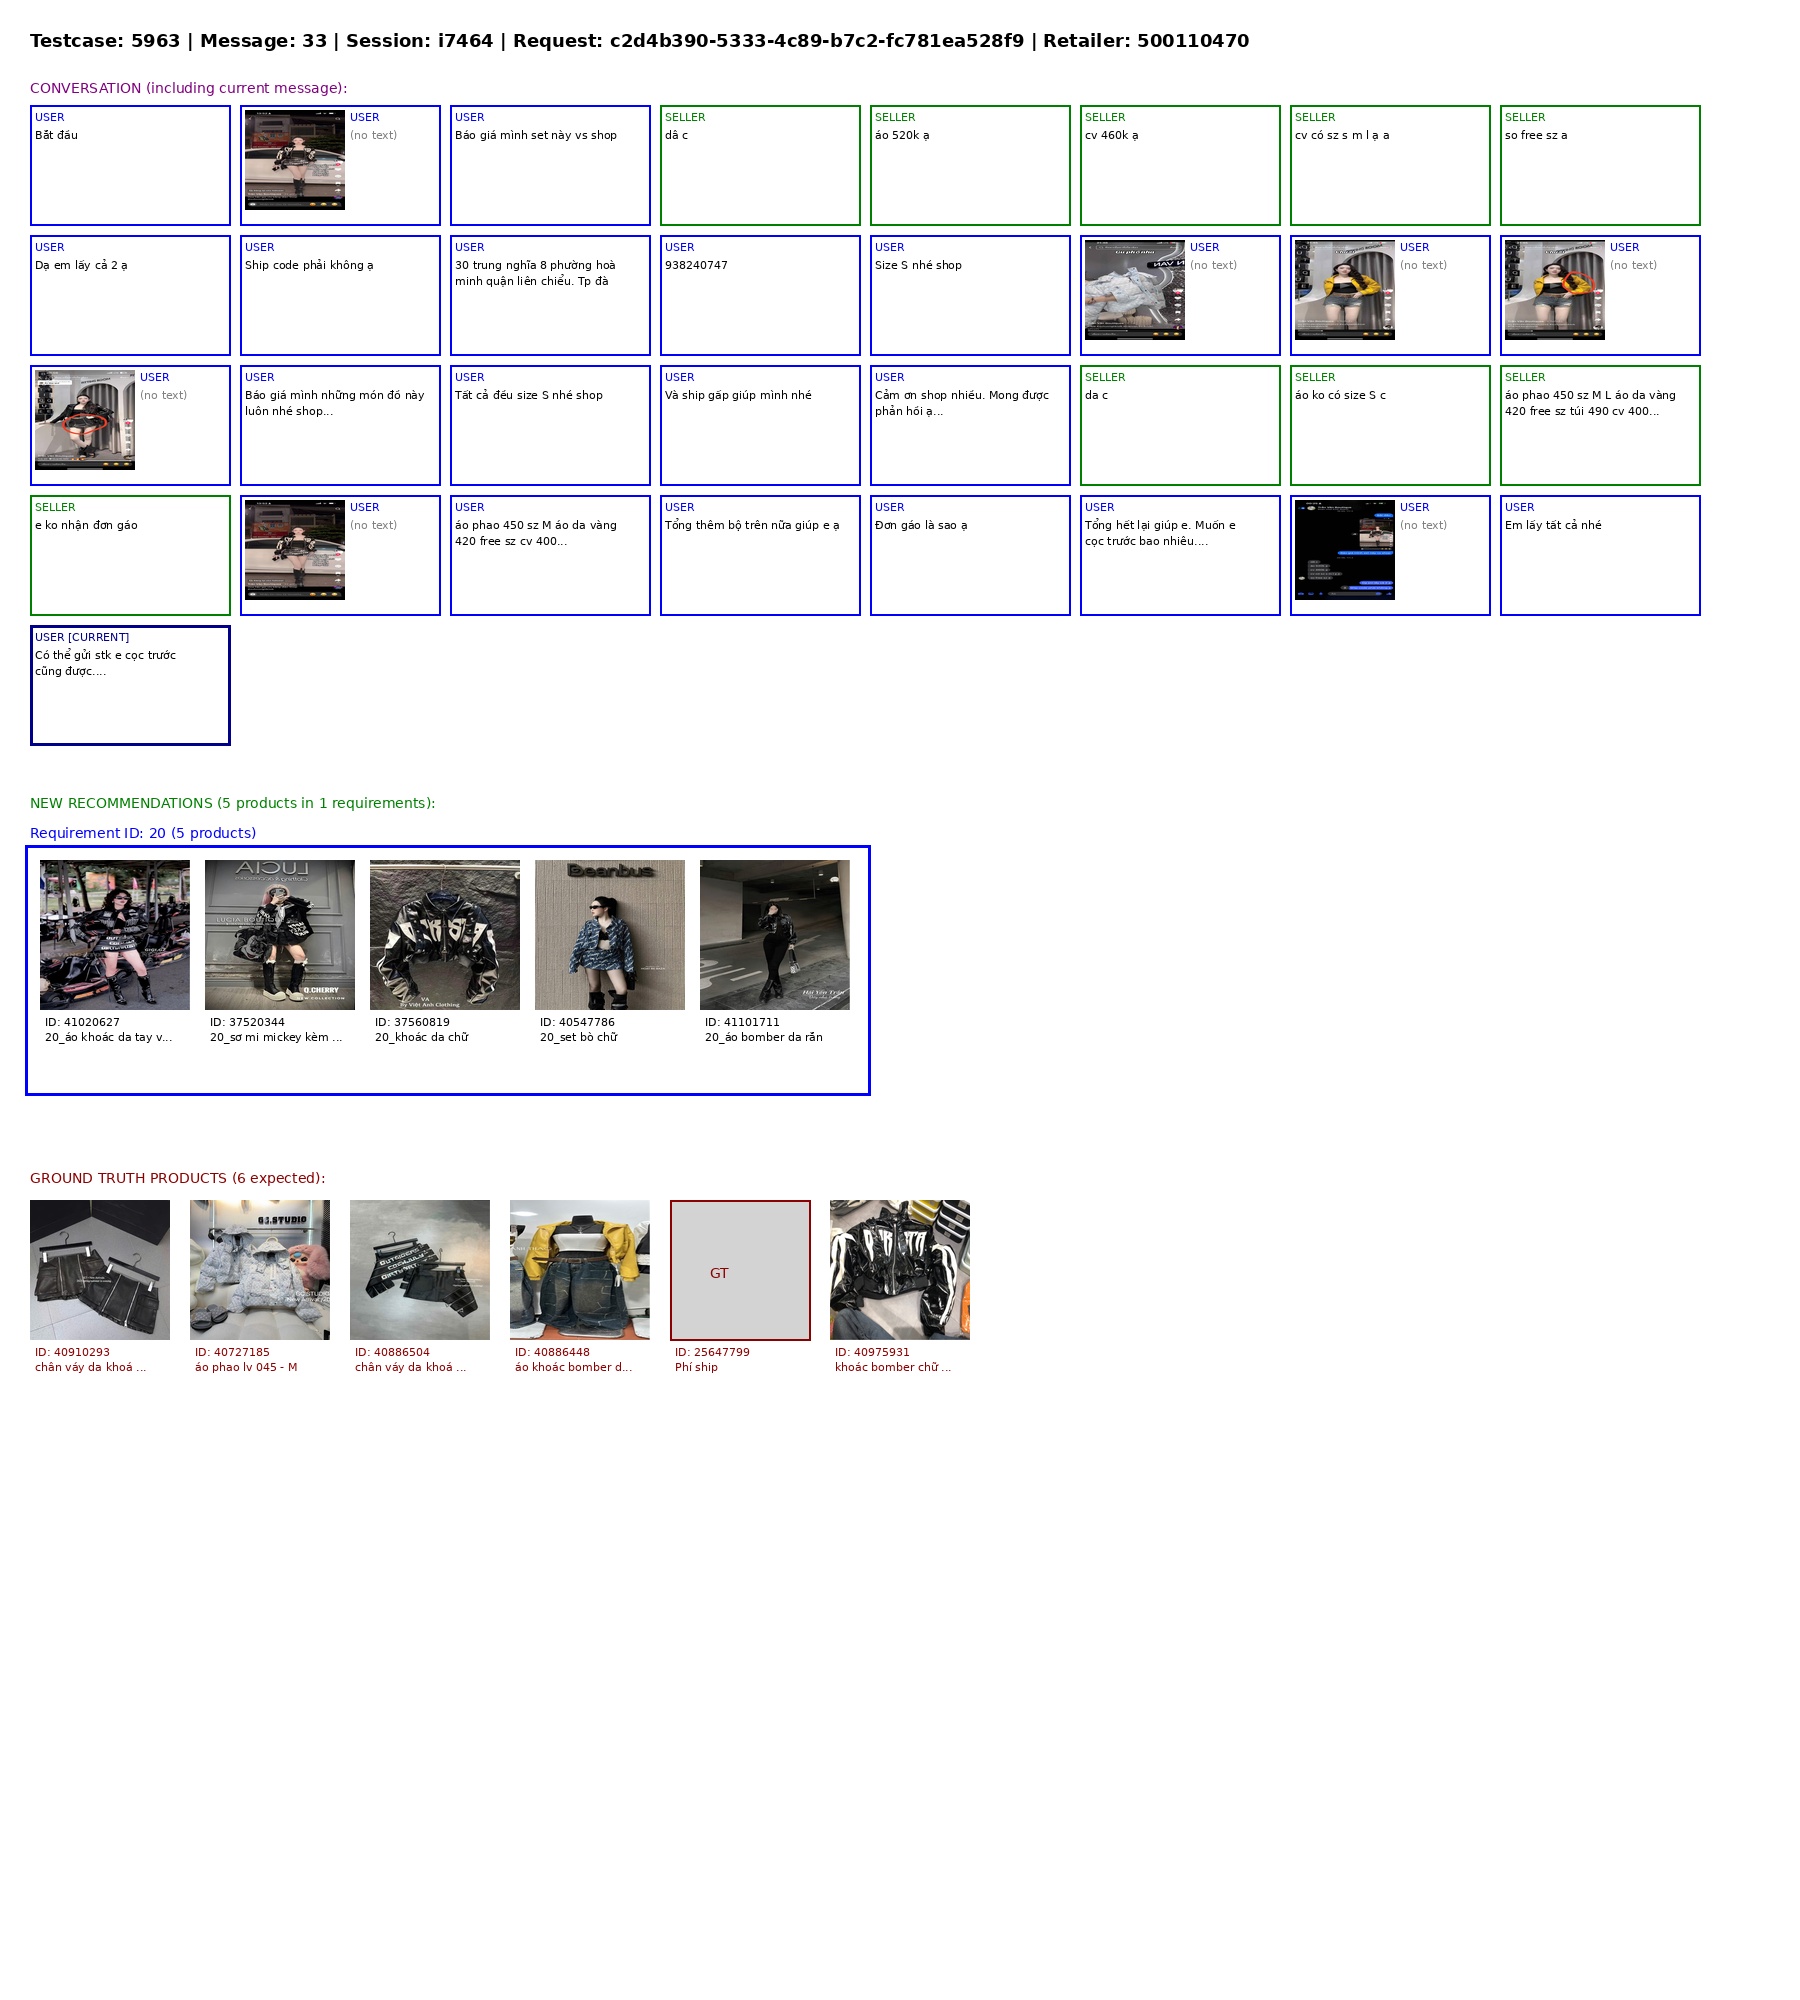Select the 'Requirement ID: 20 (5 products)' label

pyautogui.click(x=143, y=833)
